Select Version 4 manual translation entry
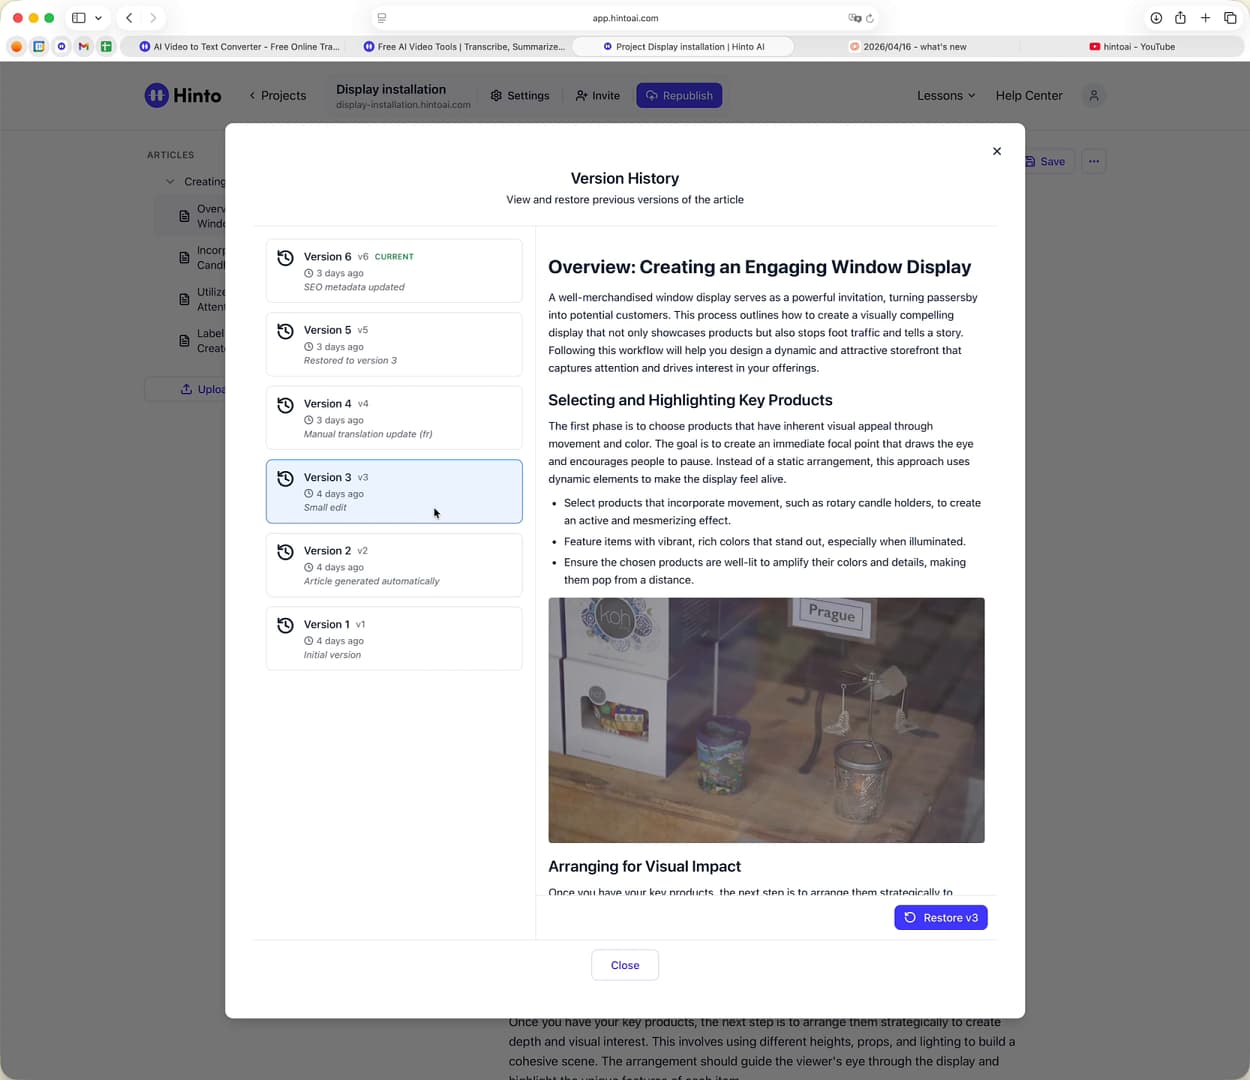The image size is (1250, 1080). coord(394,418)
